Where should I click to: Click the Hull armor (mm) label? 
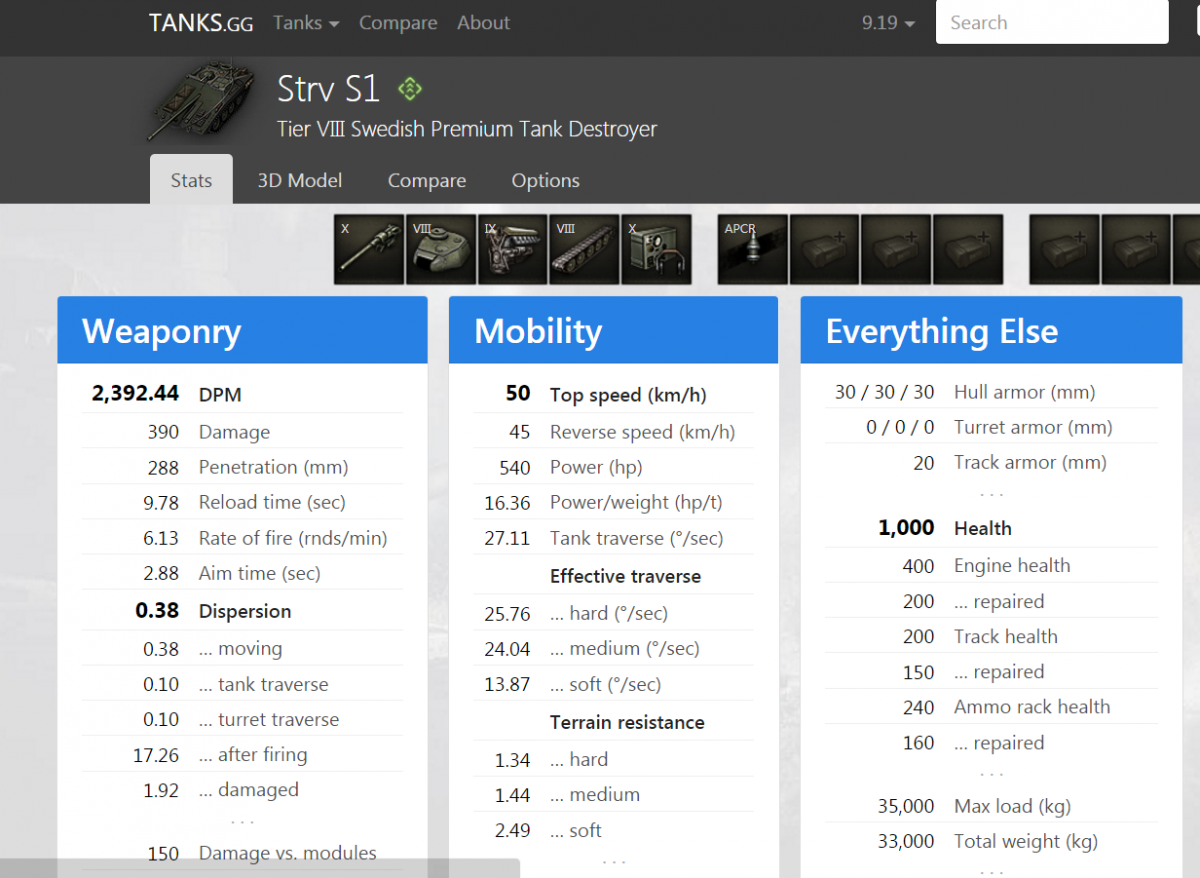pos(1025,392)
